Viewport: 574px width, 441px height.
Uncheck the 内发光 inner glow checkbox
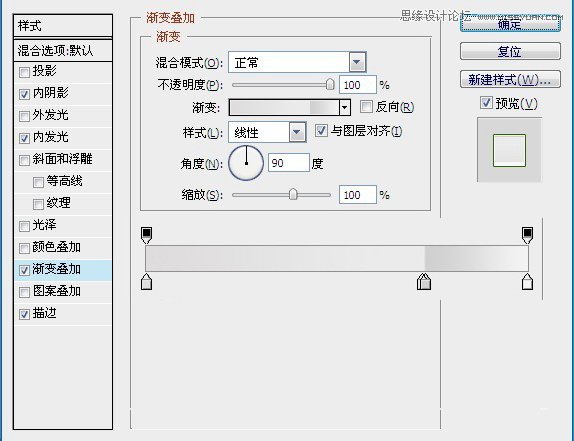coord(24,138)
